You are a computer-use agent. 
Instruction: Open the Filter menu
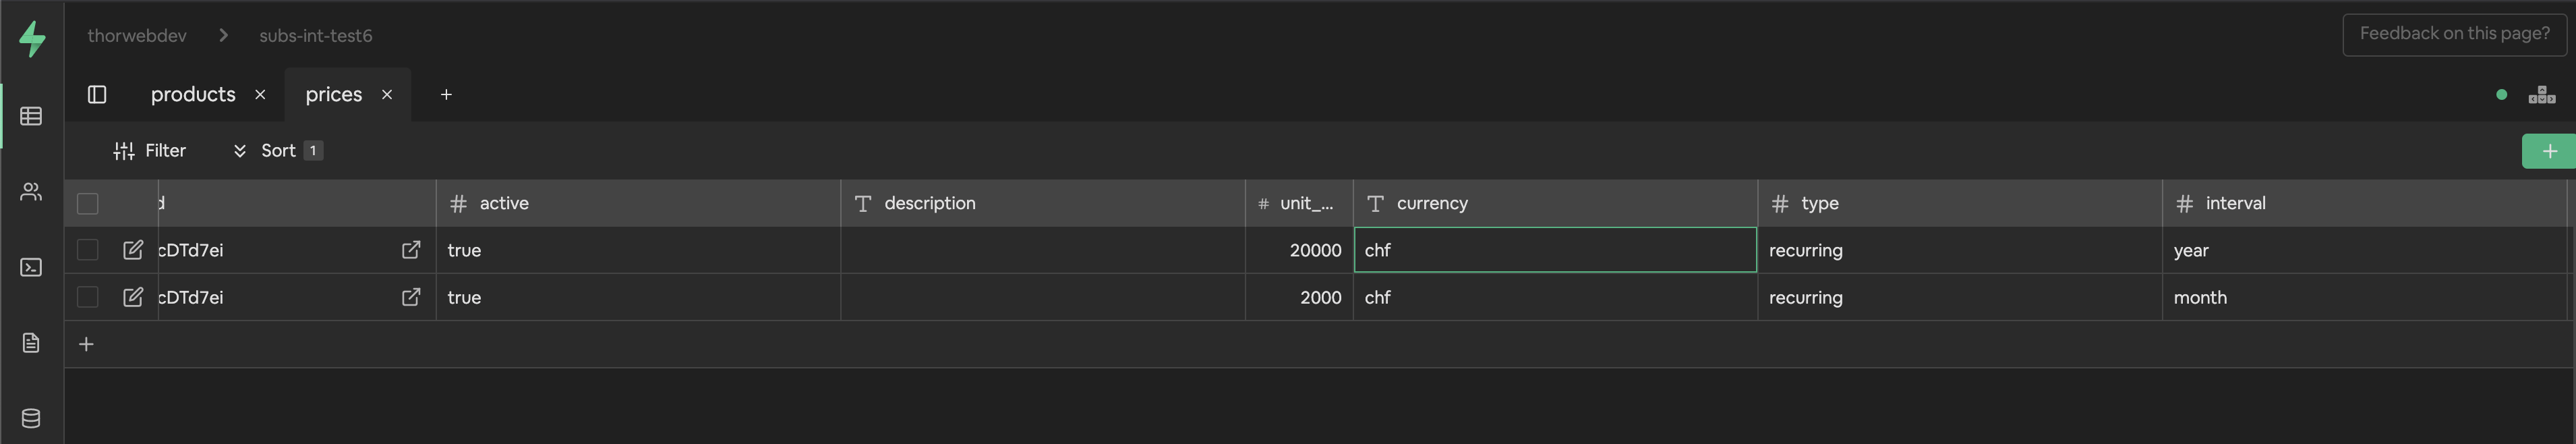[150, 150]
